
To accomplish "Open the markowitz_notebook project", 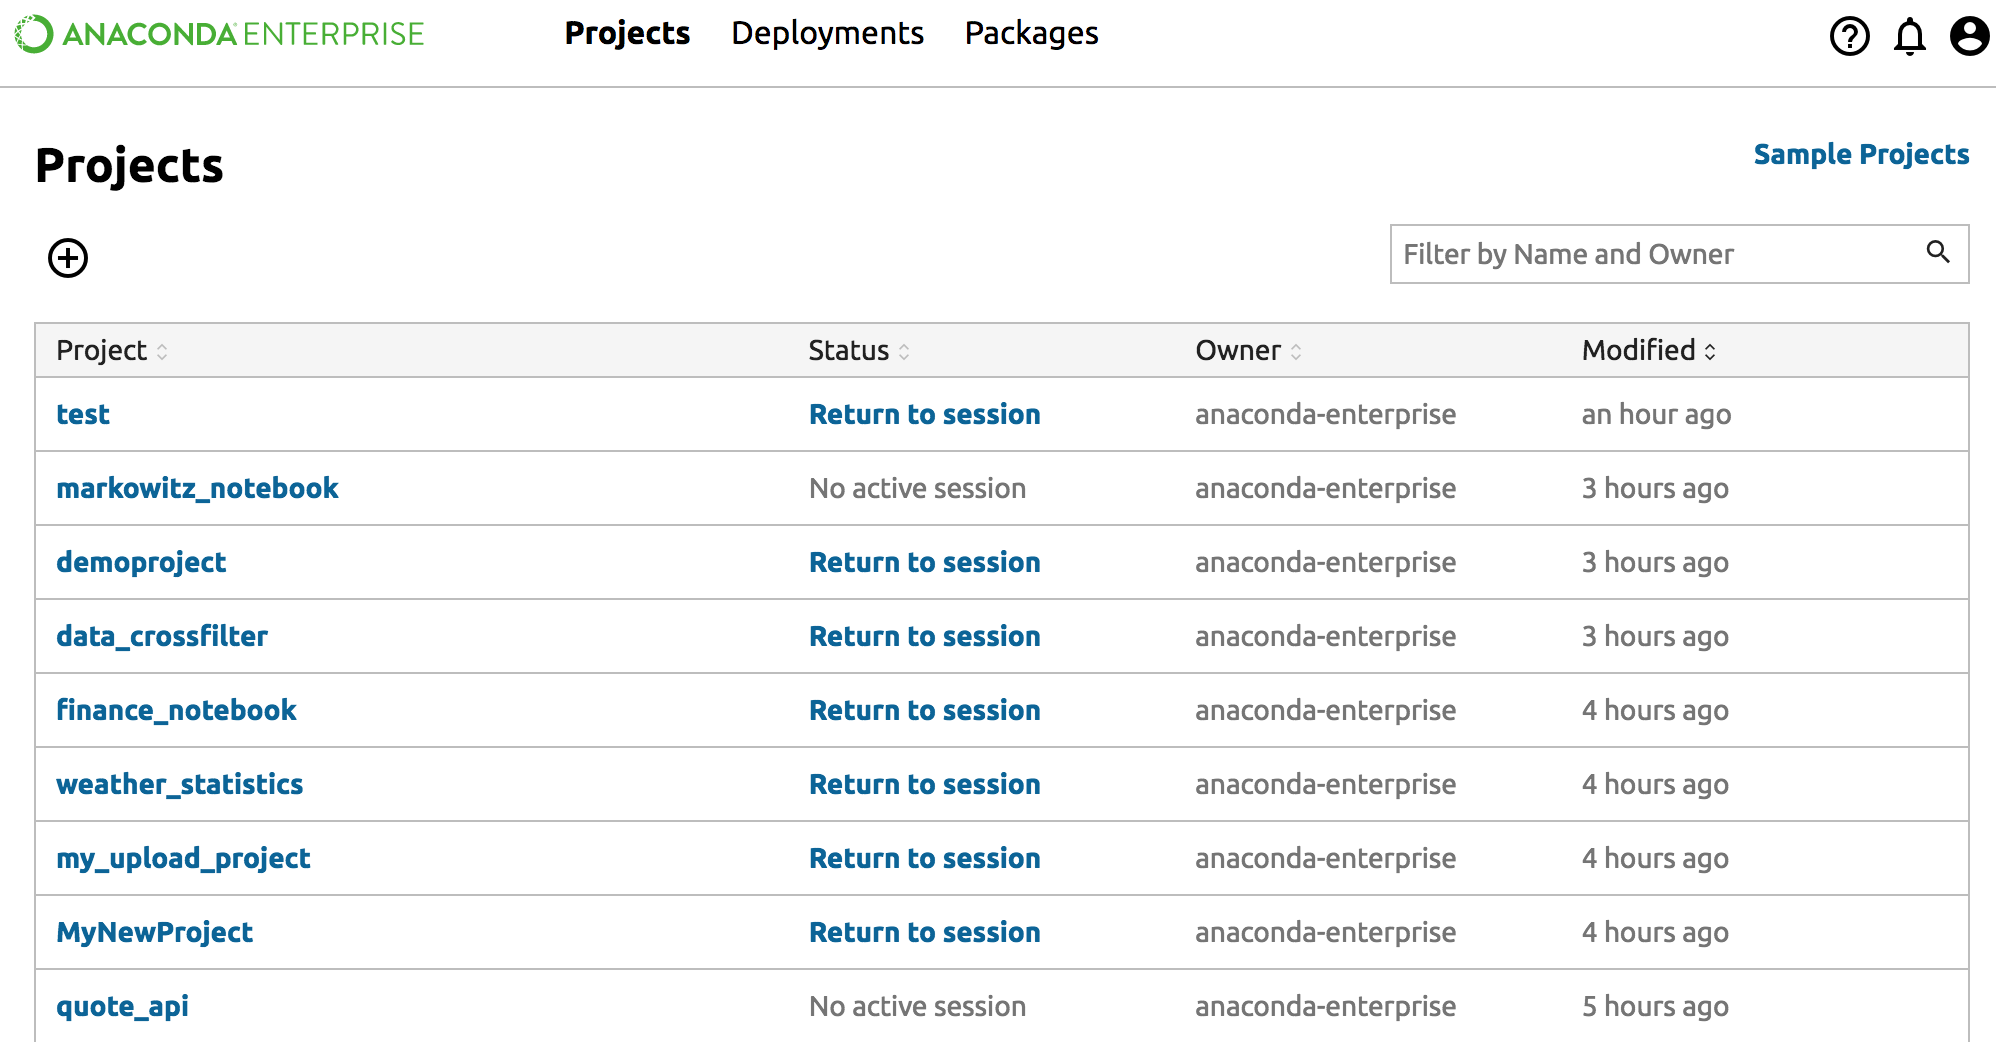I will click(197, 488).
